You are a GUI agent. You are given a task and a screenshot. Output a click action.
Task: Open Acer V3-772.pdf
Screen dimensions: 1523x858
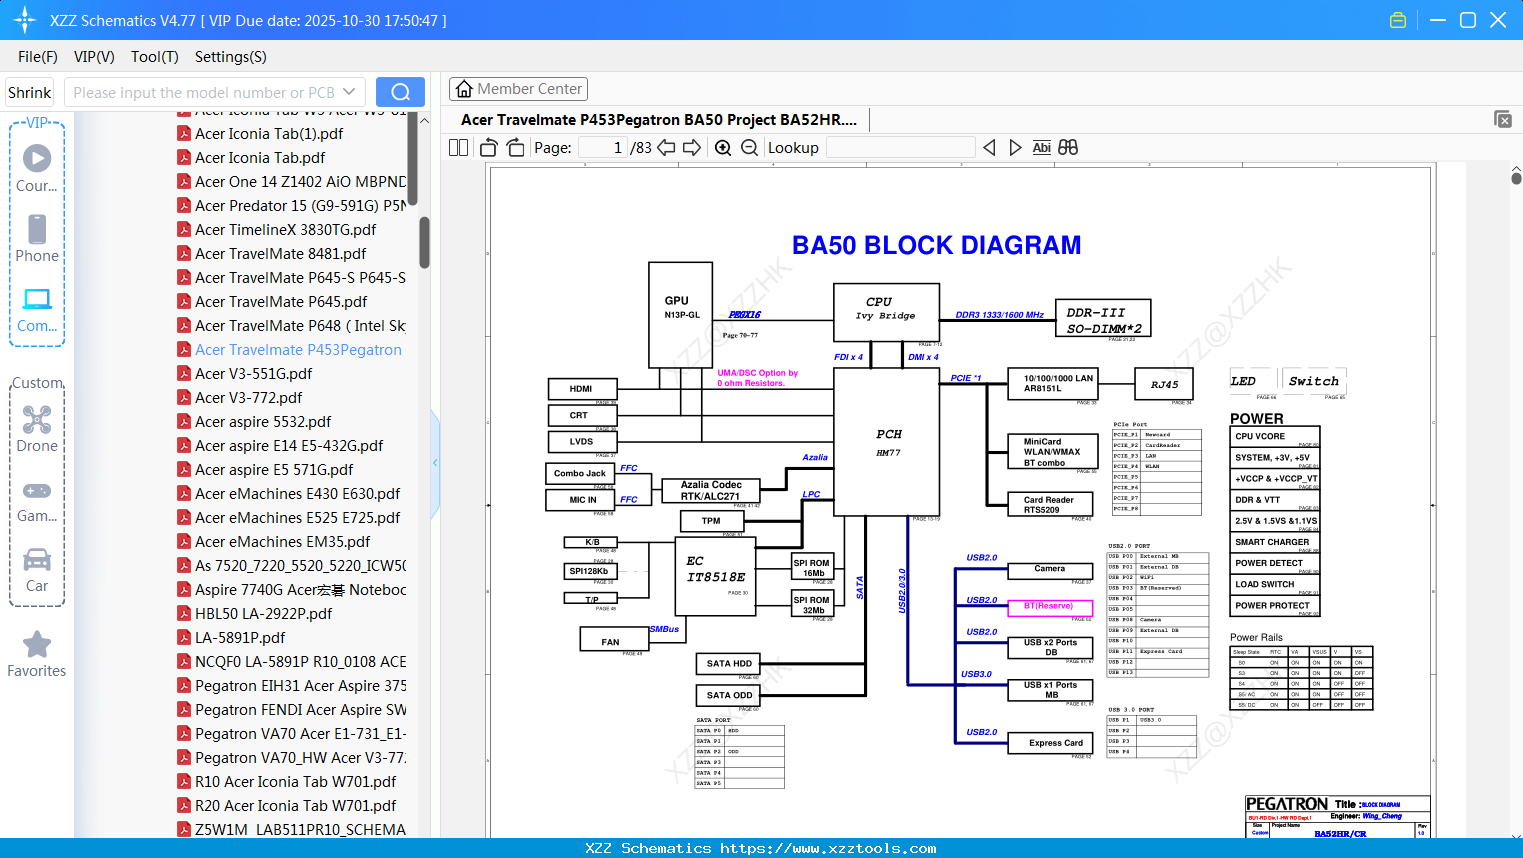coord(248,397)
